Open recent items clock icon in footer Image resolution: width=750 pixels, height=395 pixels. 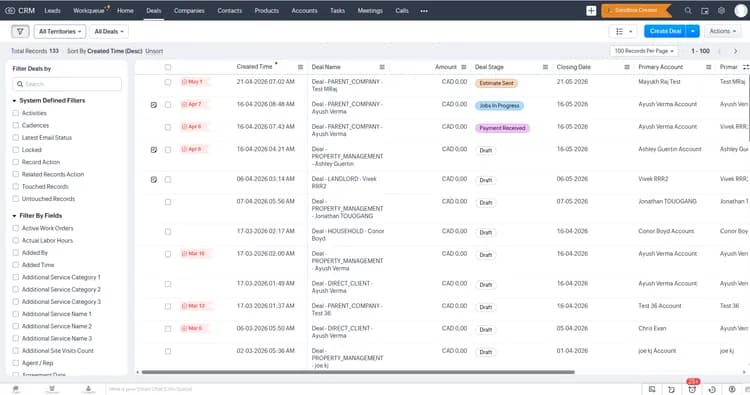(712, 389)
